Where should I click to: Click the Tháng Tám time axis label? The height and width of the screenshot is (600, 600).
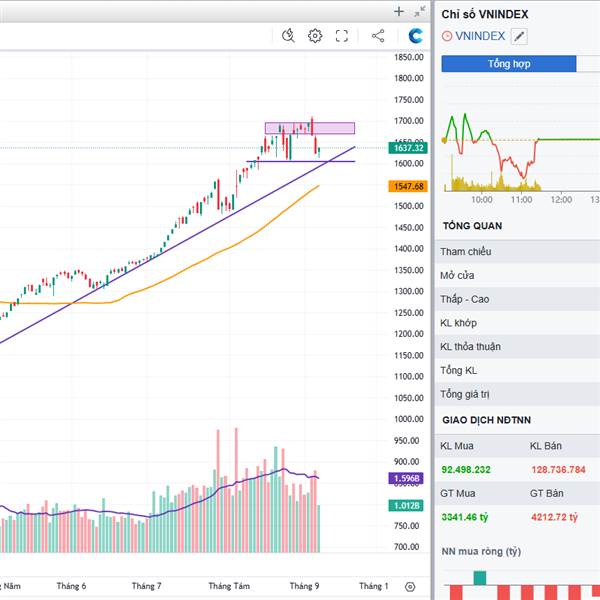click(x=229, y=586)
